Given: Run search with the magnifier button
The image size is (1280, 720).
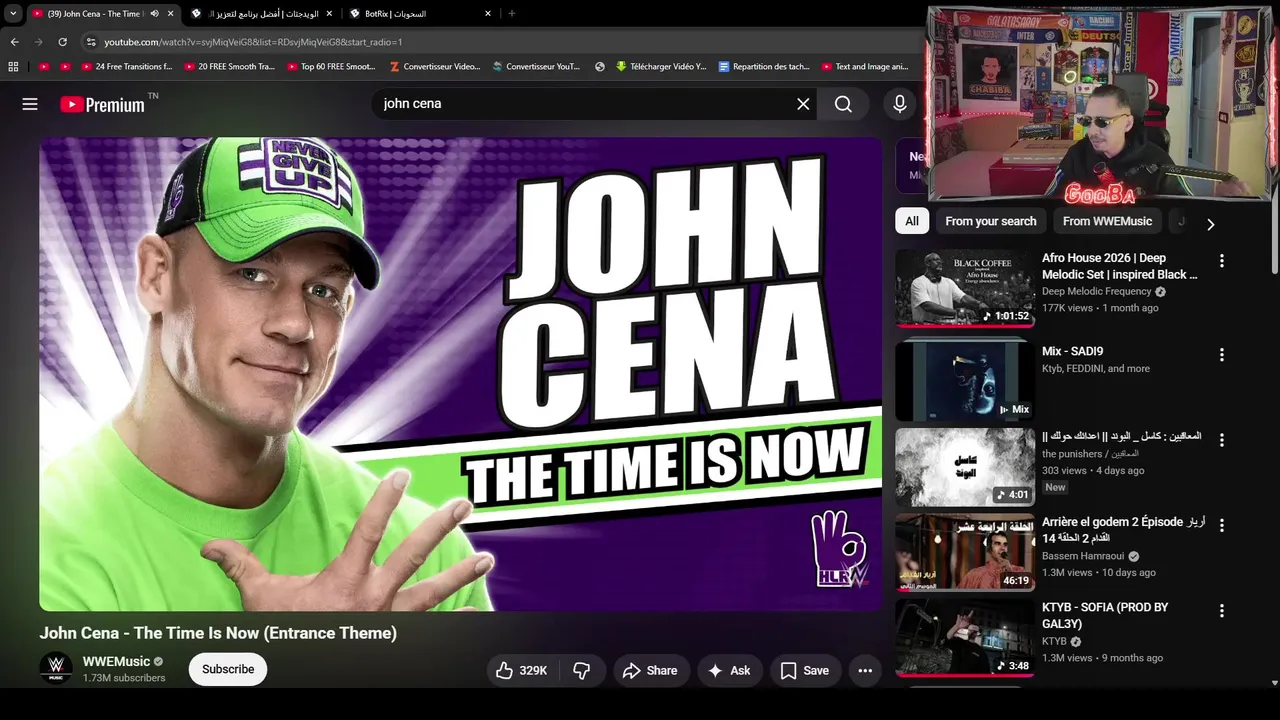Looking at the screenshot, I should 843,104.
